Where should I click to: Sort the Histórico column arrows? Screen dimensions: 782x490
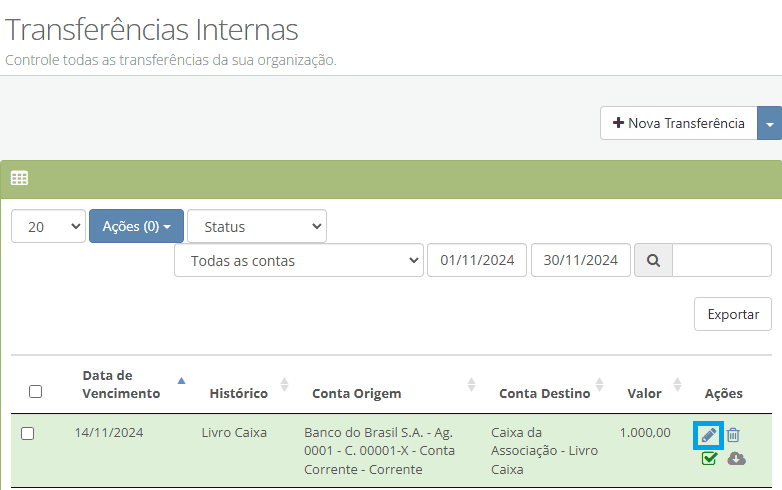click(x=284, y=384)
